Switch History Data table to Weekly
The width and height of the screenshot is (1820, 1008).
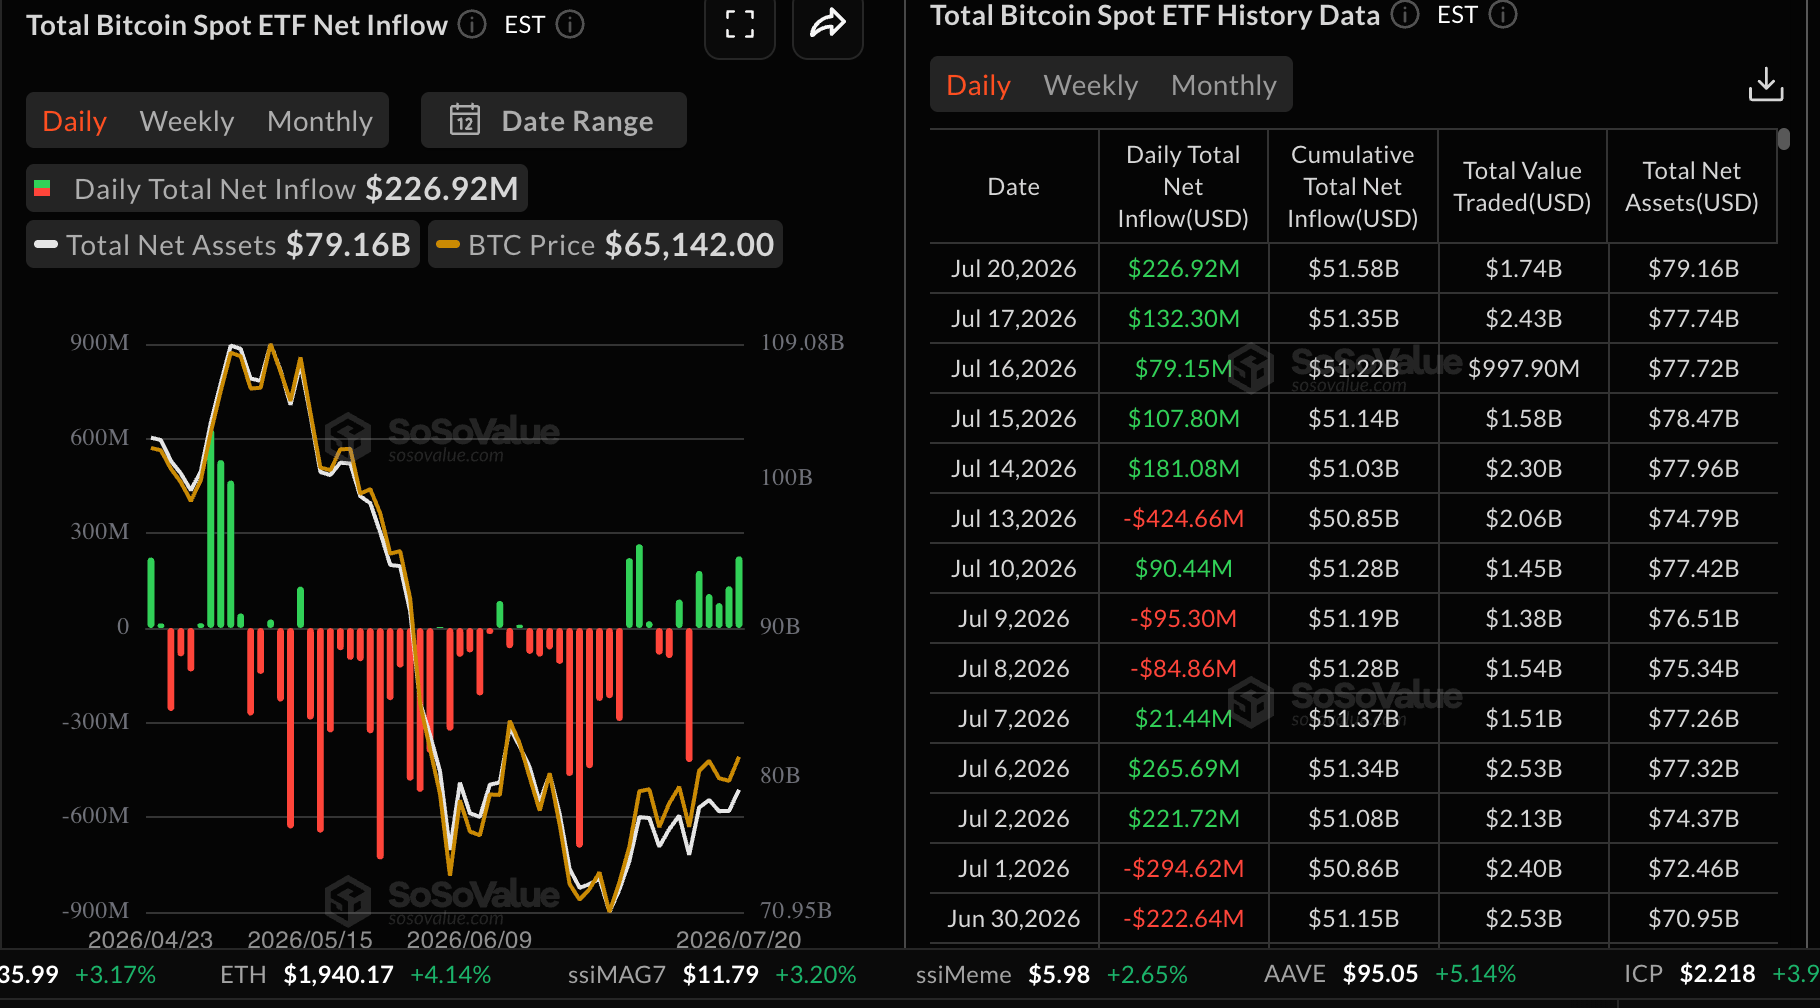pos(1091,85)
